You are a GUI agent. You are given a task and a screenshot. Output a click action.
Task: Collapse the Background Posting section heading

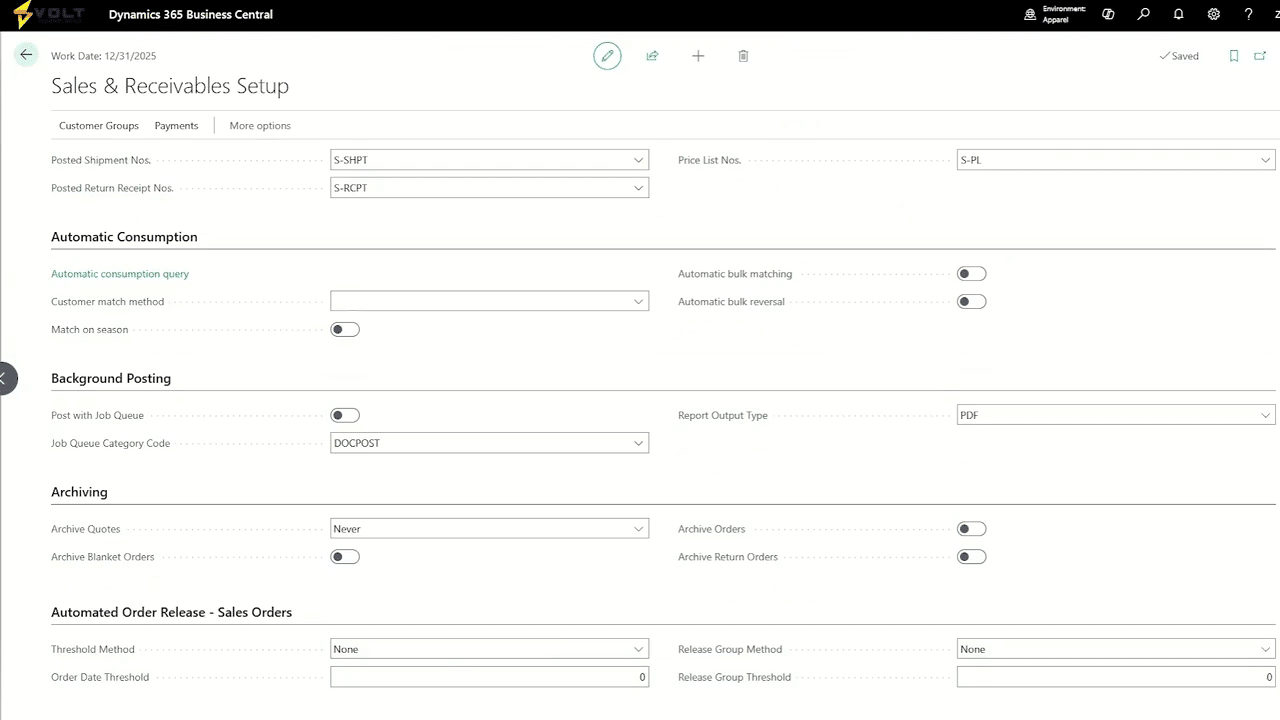(111, 378)
